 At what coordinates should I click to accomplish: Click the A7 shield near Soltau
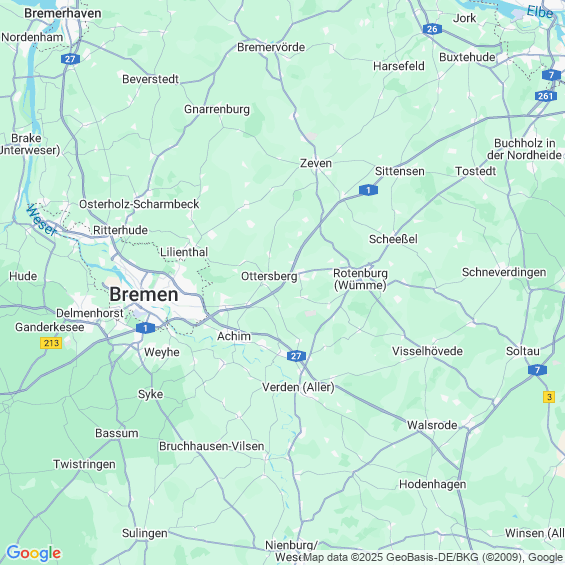pyautogui.click(x=537, y=370)
